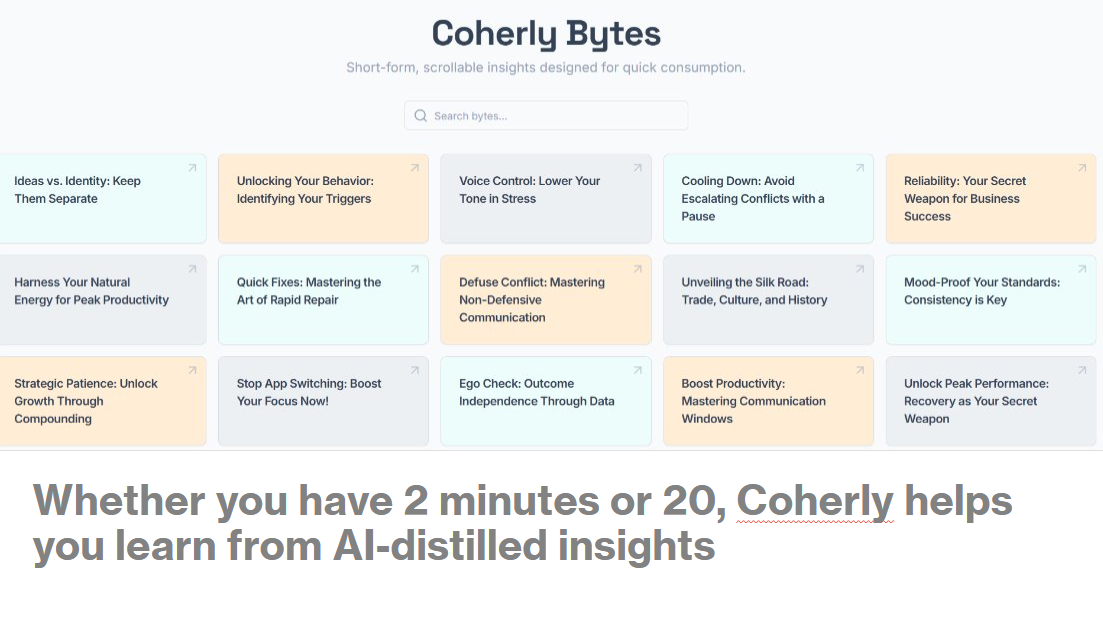Open the "Boost Productivity" communication windows byte

(x=768, y=400)
